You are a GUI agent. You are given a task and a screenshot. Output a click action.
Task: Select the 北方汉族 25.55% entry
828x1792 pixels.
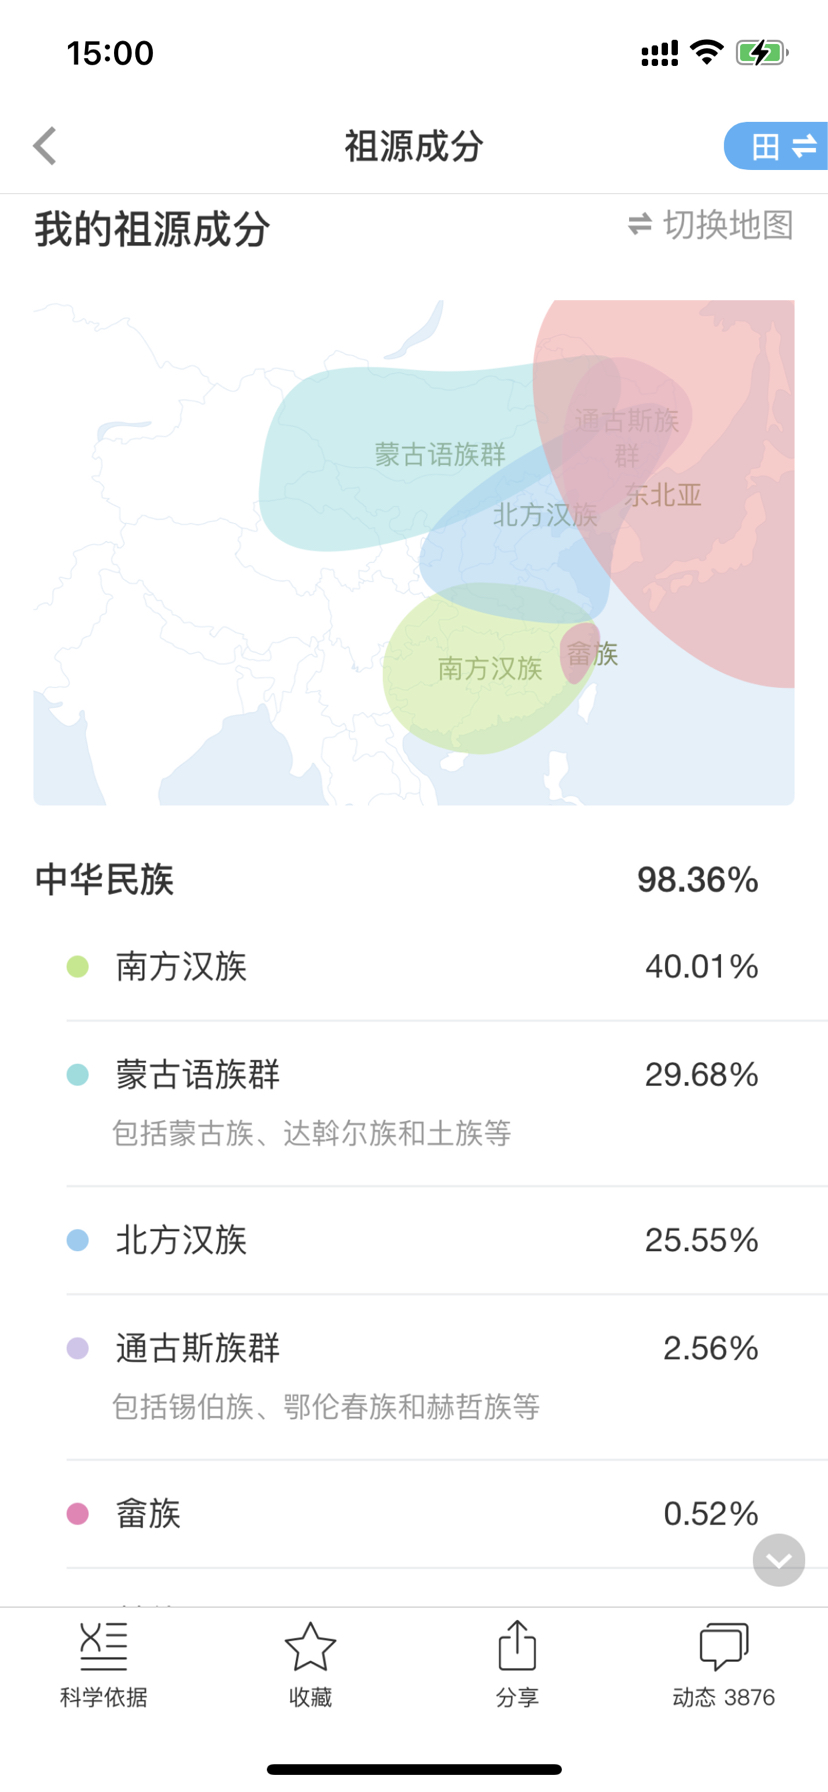coord(413,1240)
